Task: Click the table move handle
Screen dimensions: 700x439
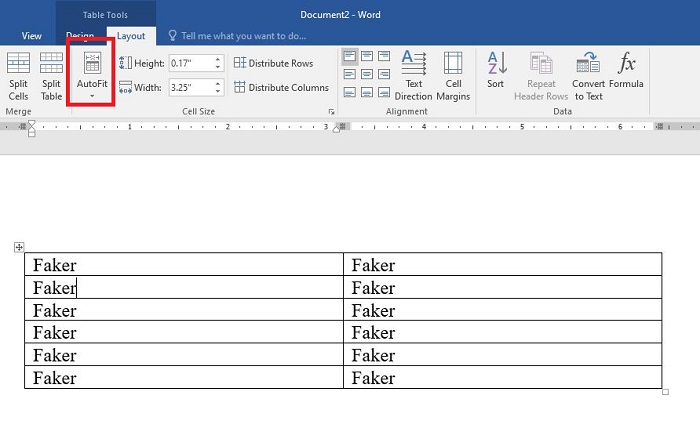Action: pos(19,246)
